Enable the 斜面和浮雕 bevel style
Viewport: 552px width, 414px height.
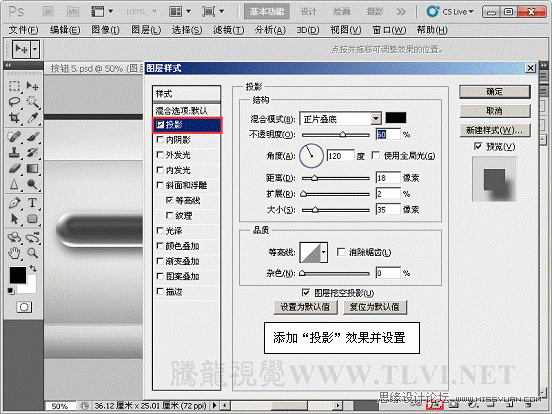(160, 185)
